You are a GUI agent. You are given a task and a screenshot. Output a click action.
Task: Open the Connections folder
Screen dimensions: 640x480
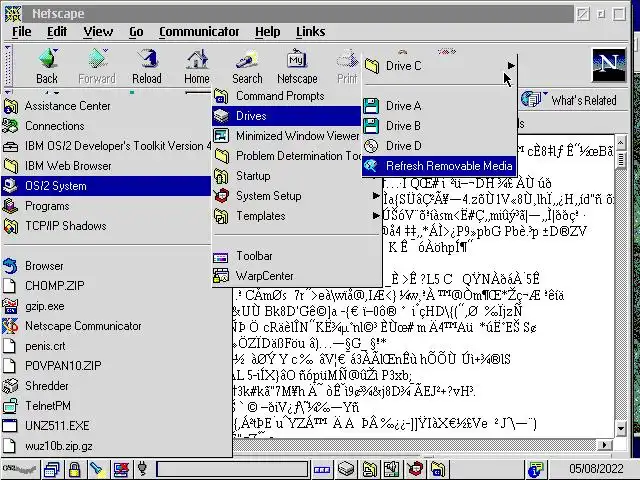(106, 126)
